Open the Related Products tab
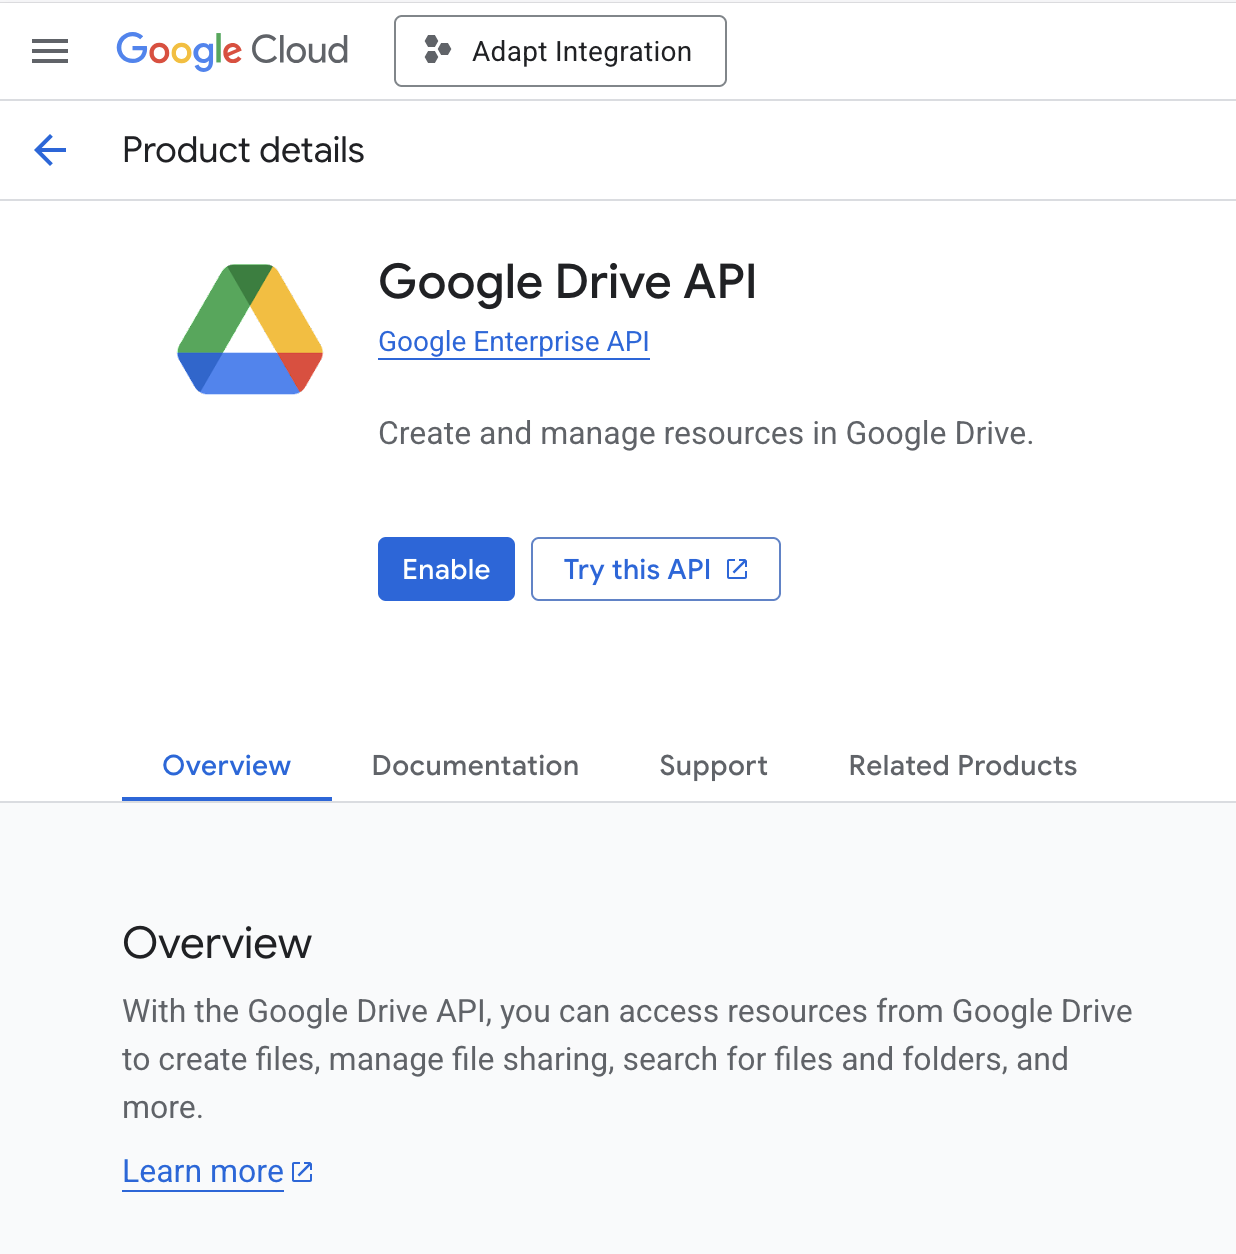 (962, 765)
